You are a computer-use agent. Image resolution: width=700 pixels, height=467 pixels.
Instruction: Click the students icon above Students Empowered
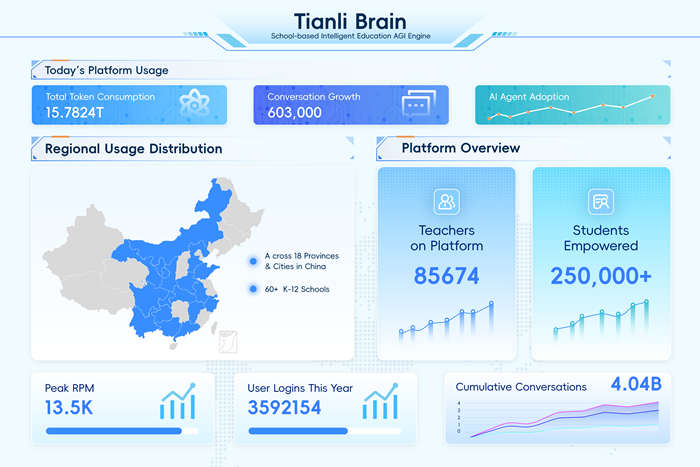click(601, 201)
